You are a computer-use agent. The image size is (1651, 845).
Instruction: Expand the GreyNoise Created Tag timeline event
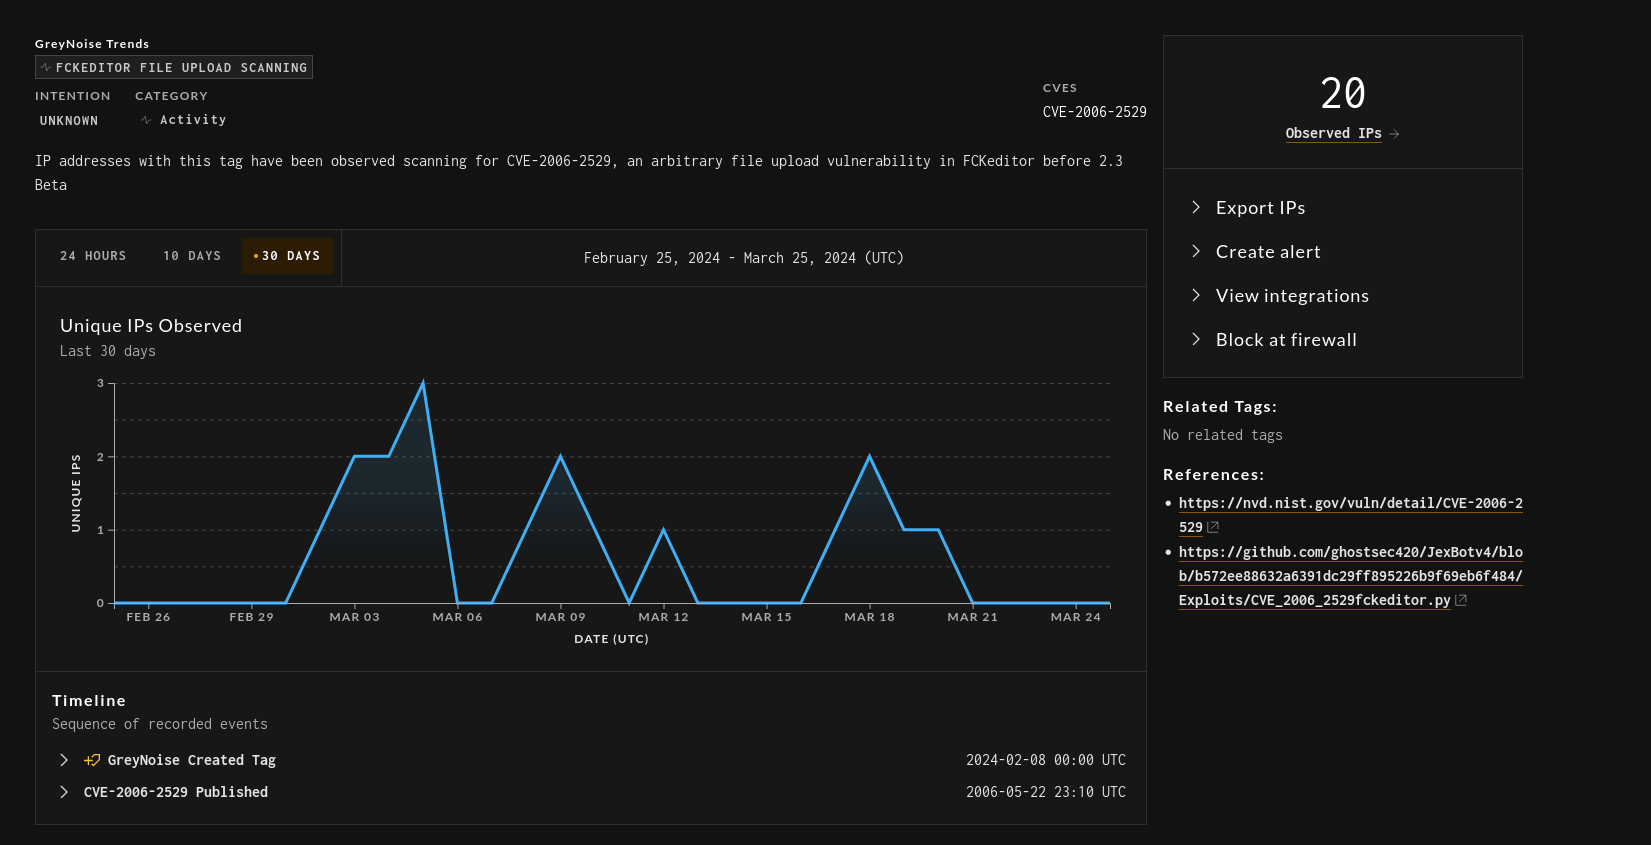pyautogui.click(x=64, y=760)
